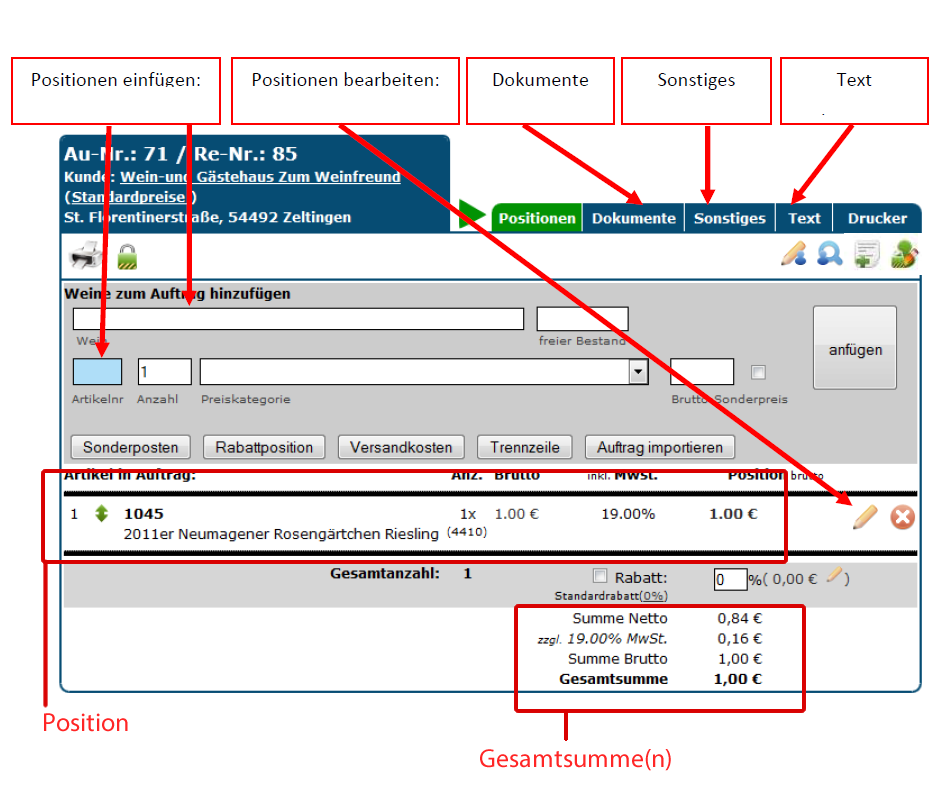Click the Rabatt percentage input field
Screen dimensions: 935x787
point(730,579)
